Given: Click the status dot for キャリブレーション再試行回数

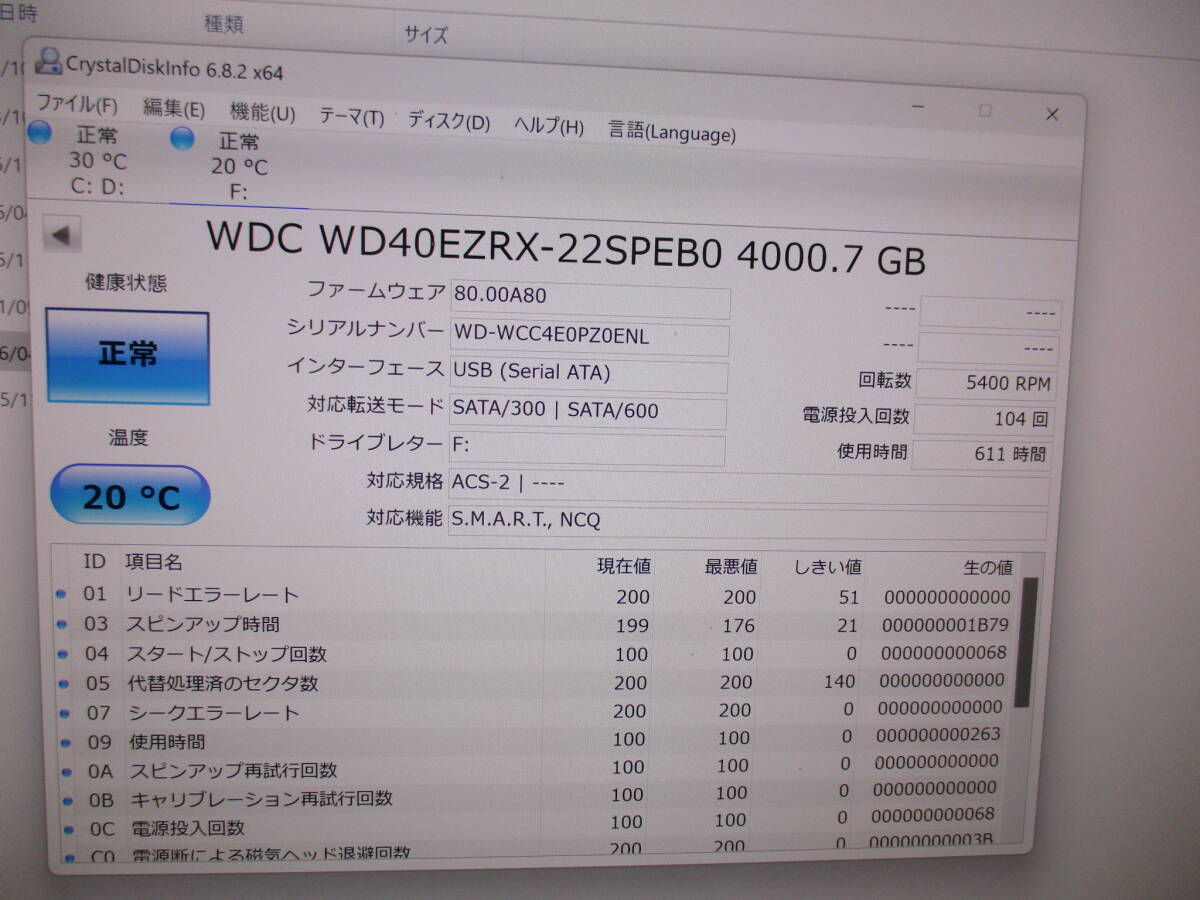Looking at the screenshot, I should [68, 800].
